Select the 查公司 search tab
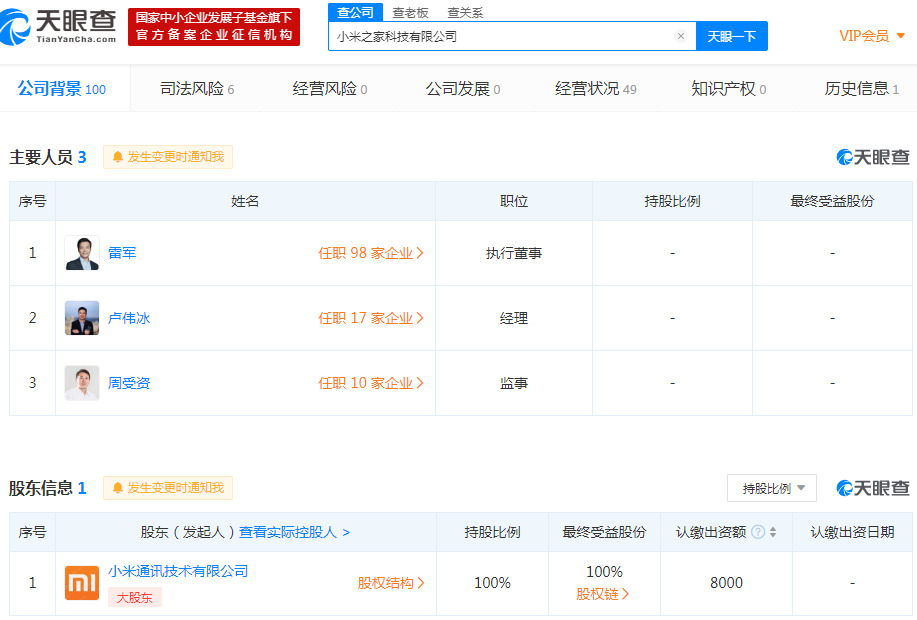The height and width of the screenshot is (620, 917). click(x=356, y=12)
